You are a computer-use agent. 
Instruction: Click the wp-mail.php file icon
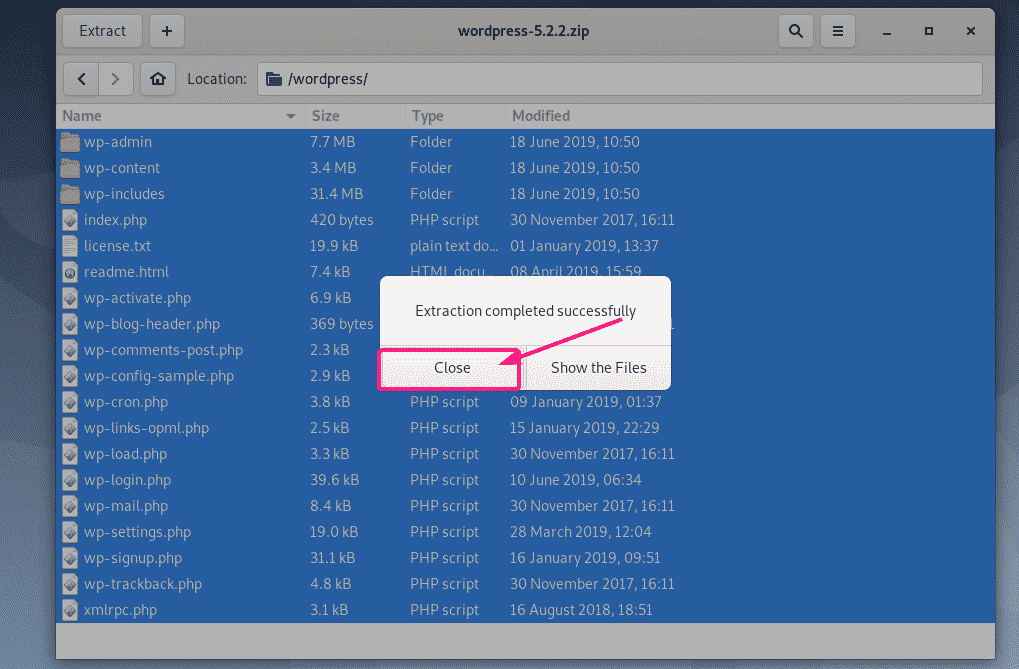[x=70, y=506]
